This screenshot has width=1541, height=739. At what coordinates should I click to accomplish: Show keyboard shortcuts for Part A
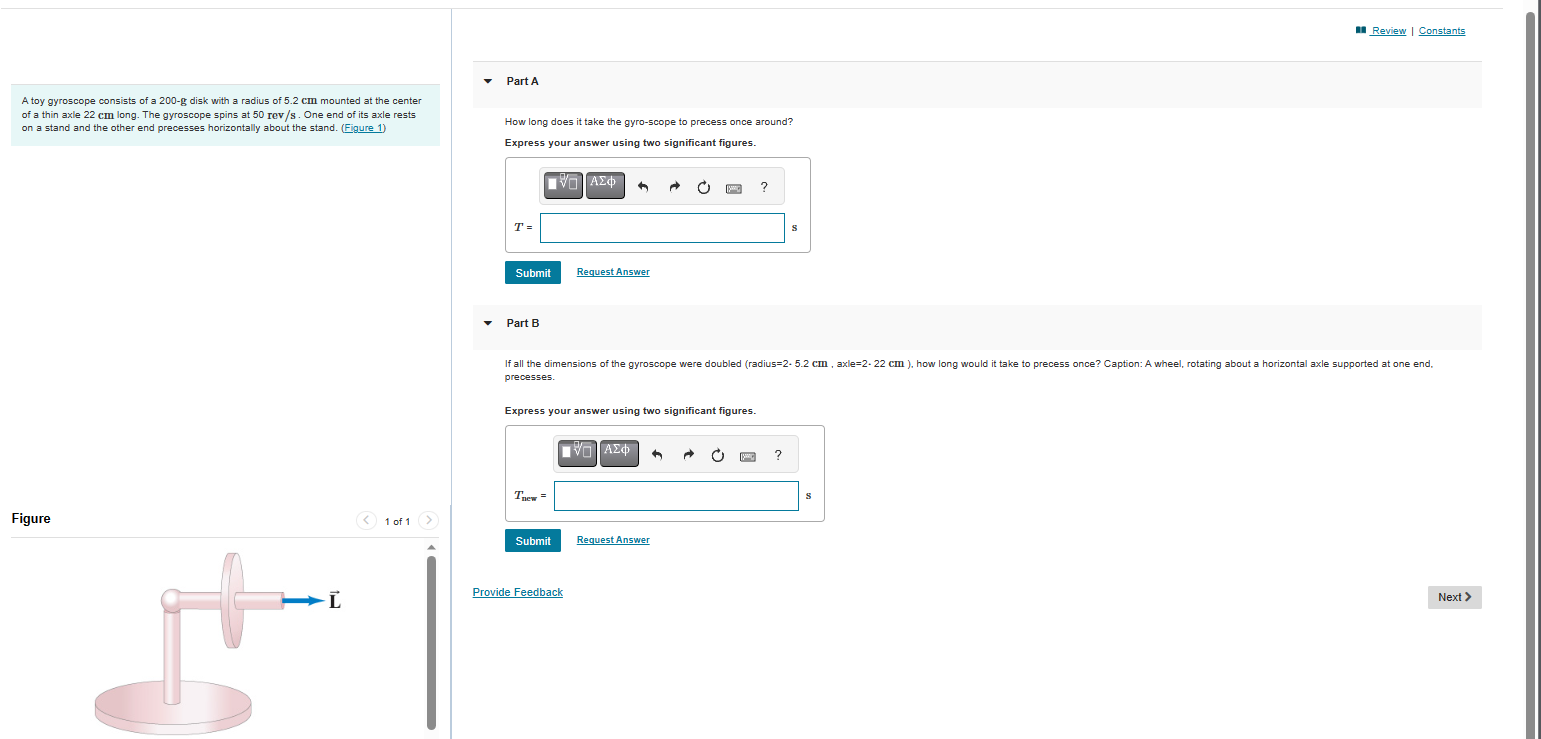point(733,187)
